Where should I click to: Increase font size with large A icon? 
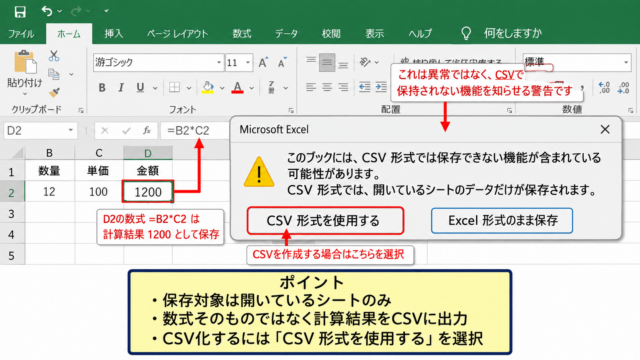263,62
